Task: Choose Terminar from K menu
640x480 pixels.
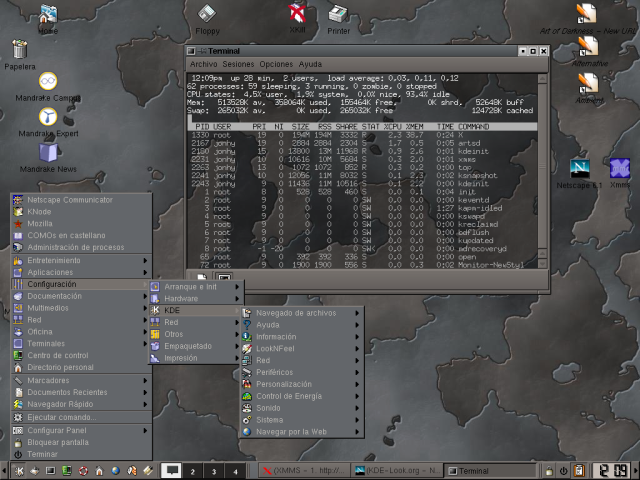Action: point(81,454)
